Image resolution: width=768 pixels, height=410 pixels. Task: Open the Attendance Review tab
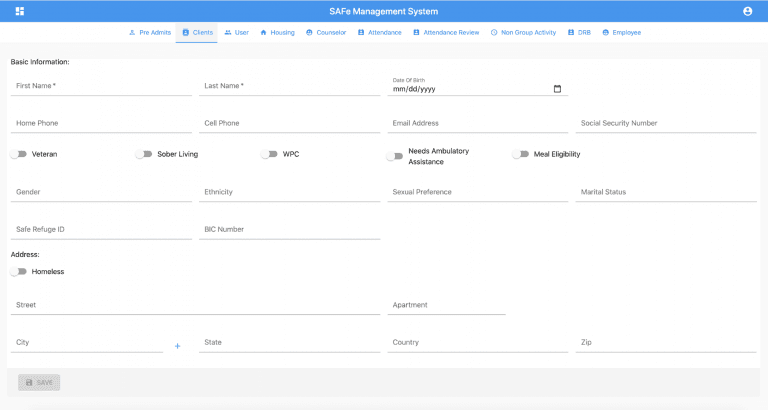446,33
